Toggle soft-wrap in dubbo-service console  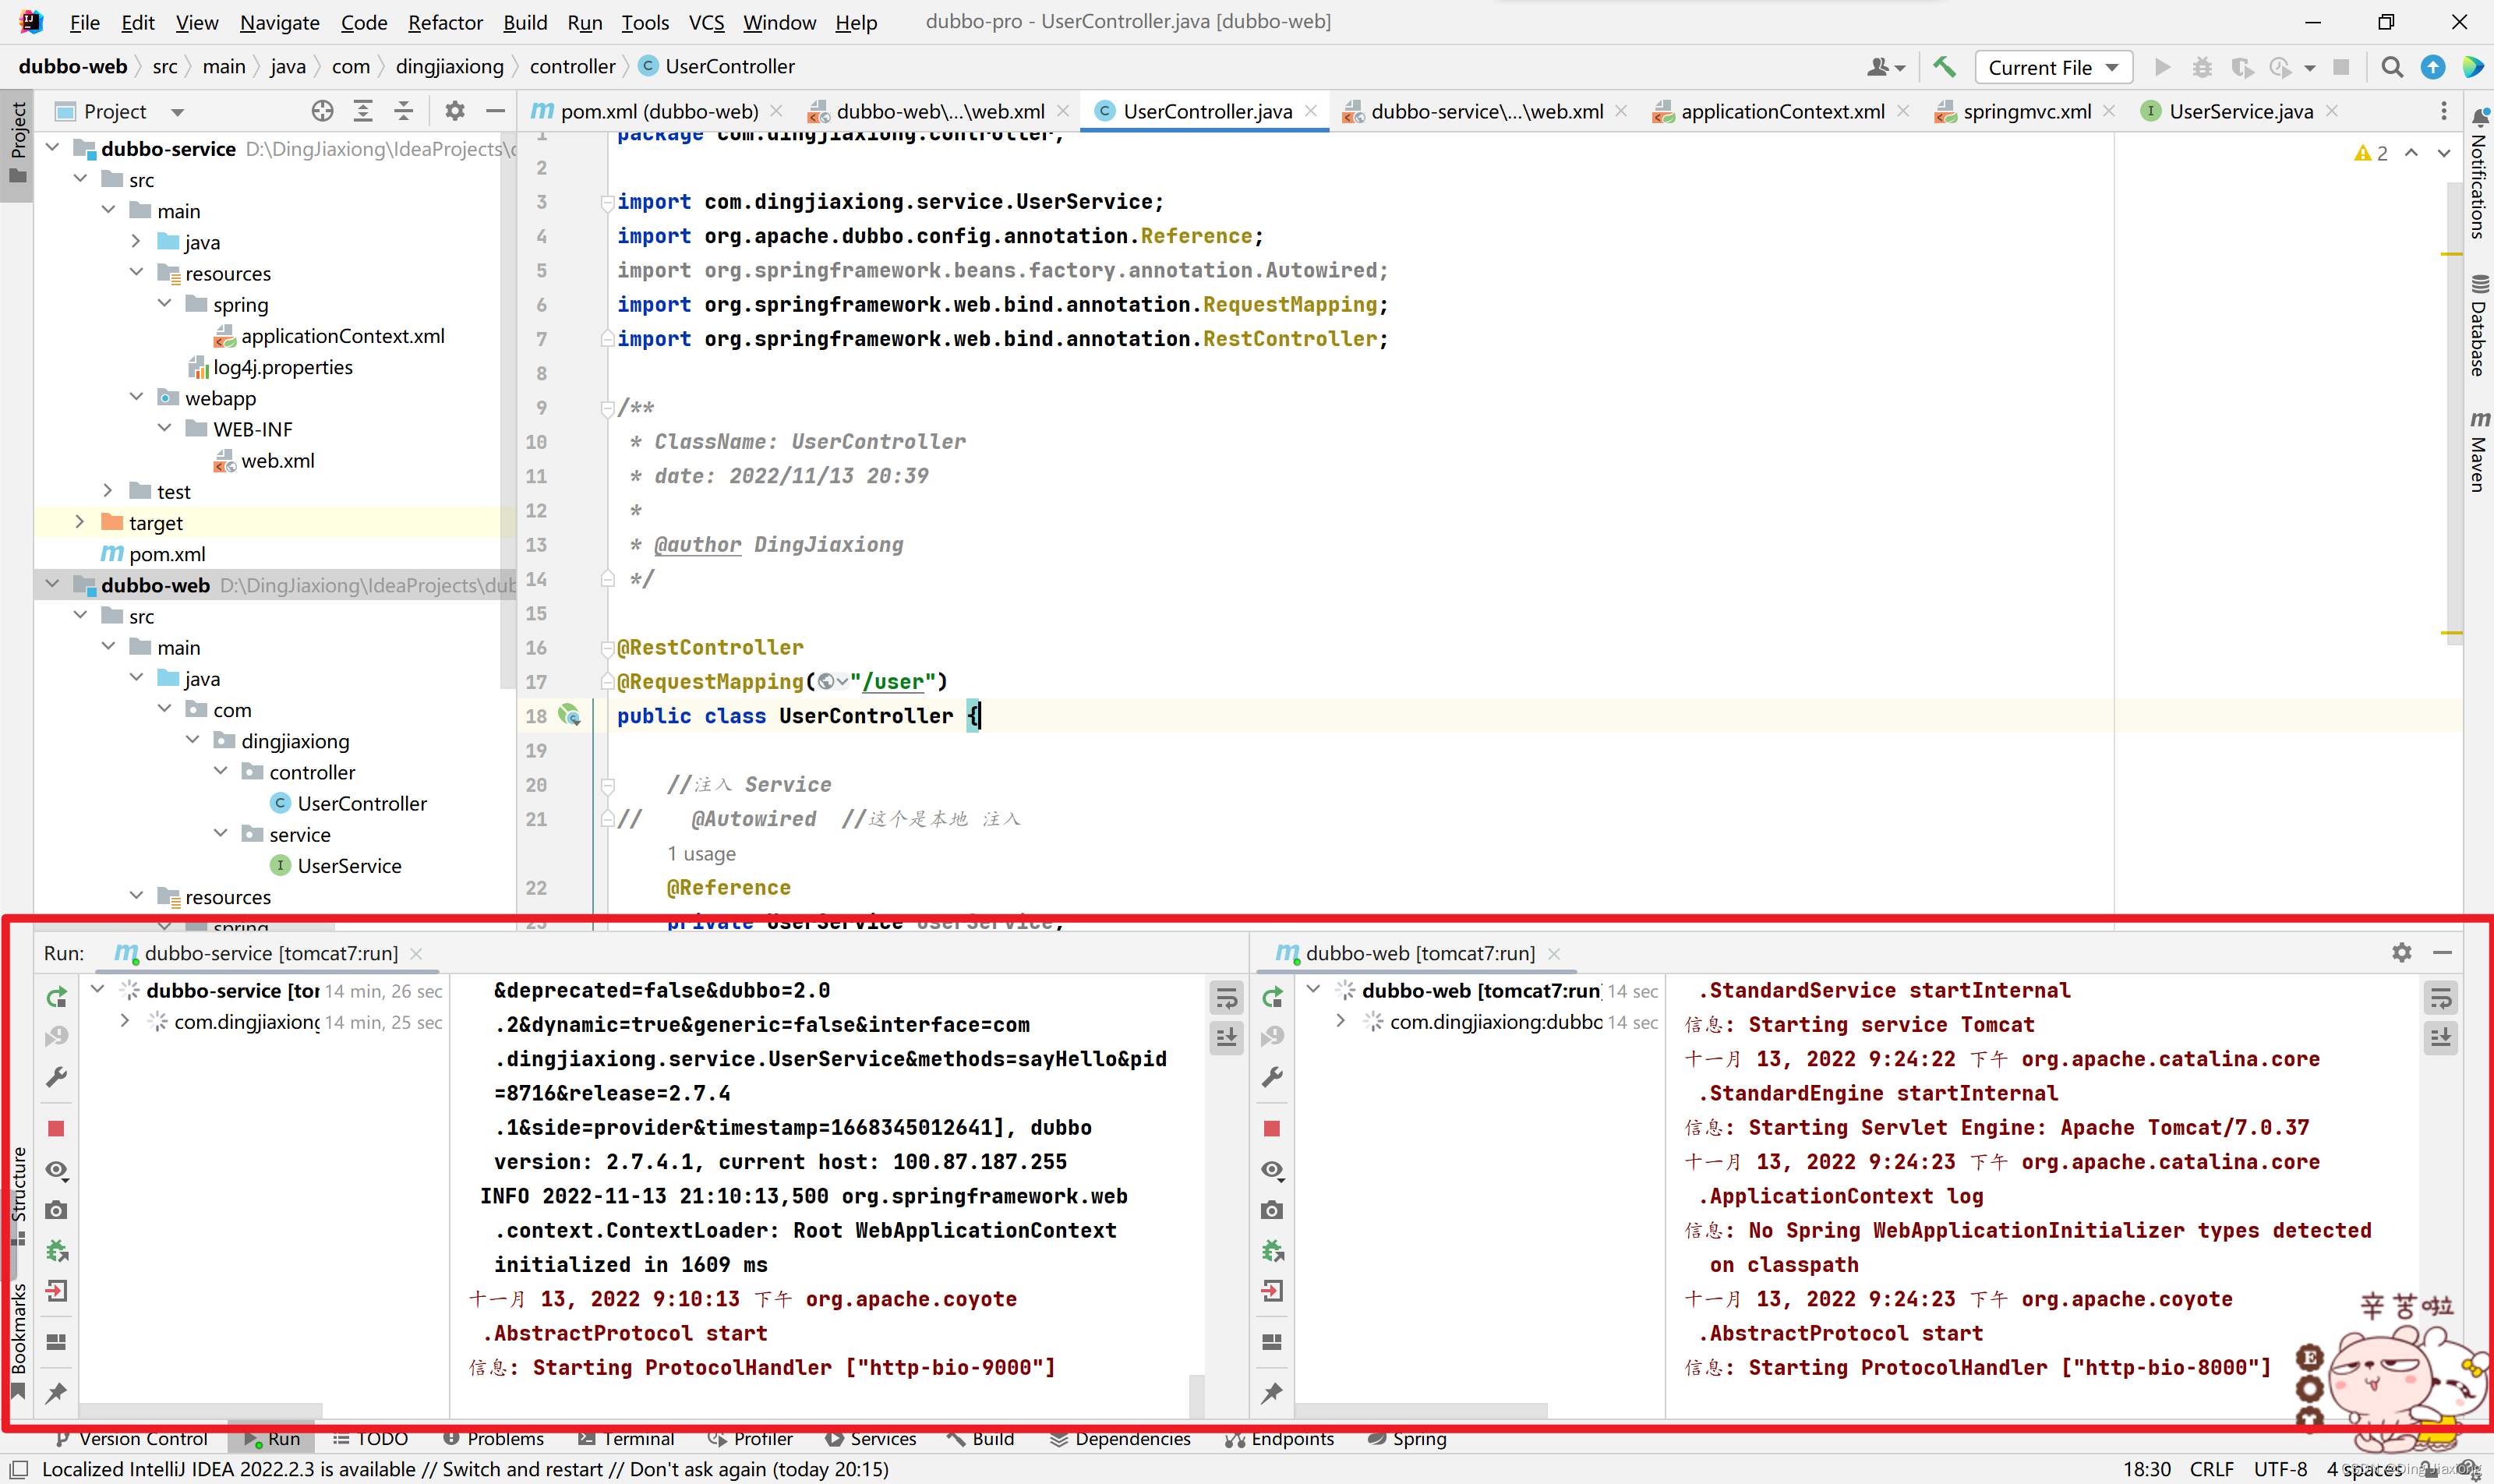(x=1226, y=997)
